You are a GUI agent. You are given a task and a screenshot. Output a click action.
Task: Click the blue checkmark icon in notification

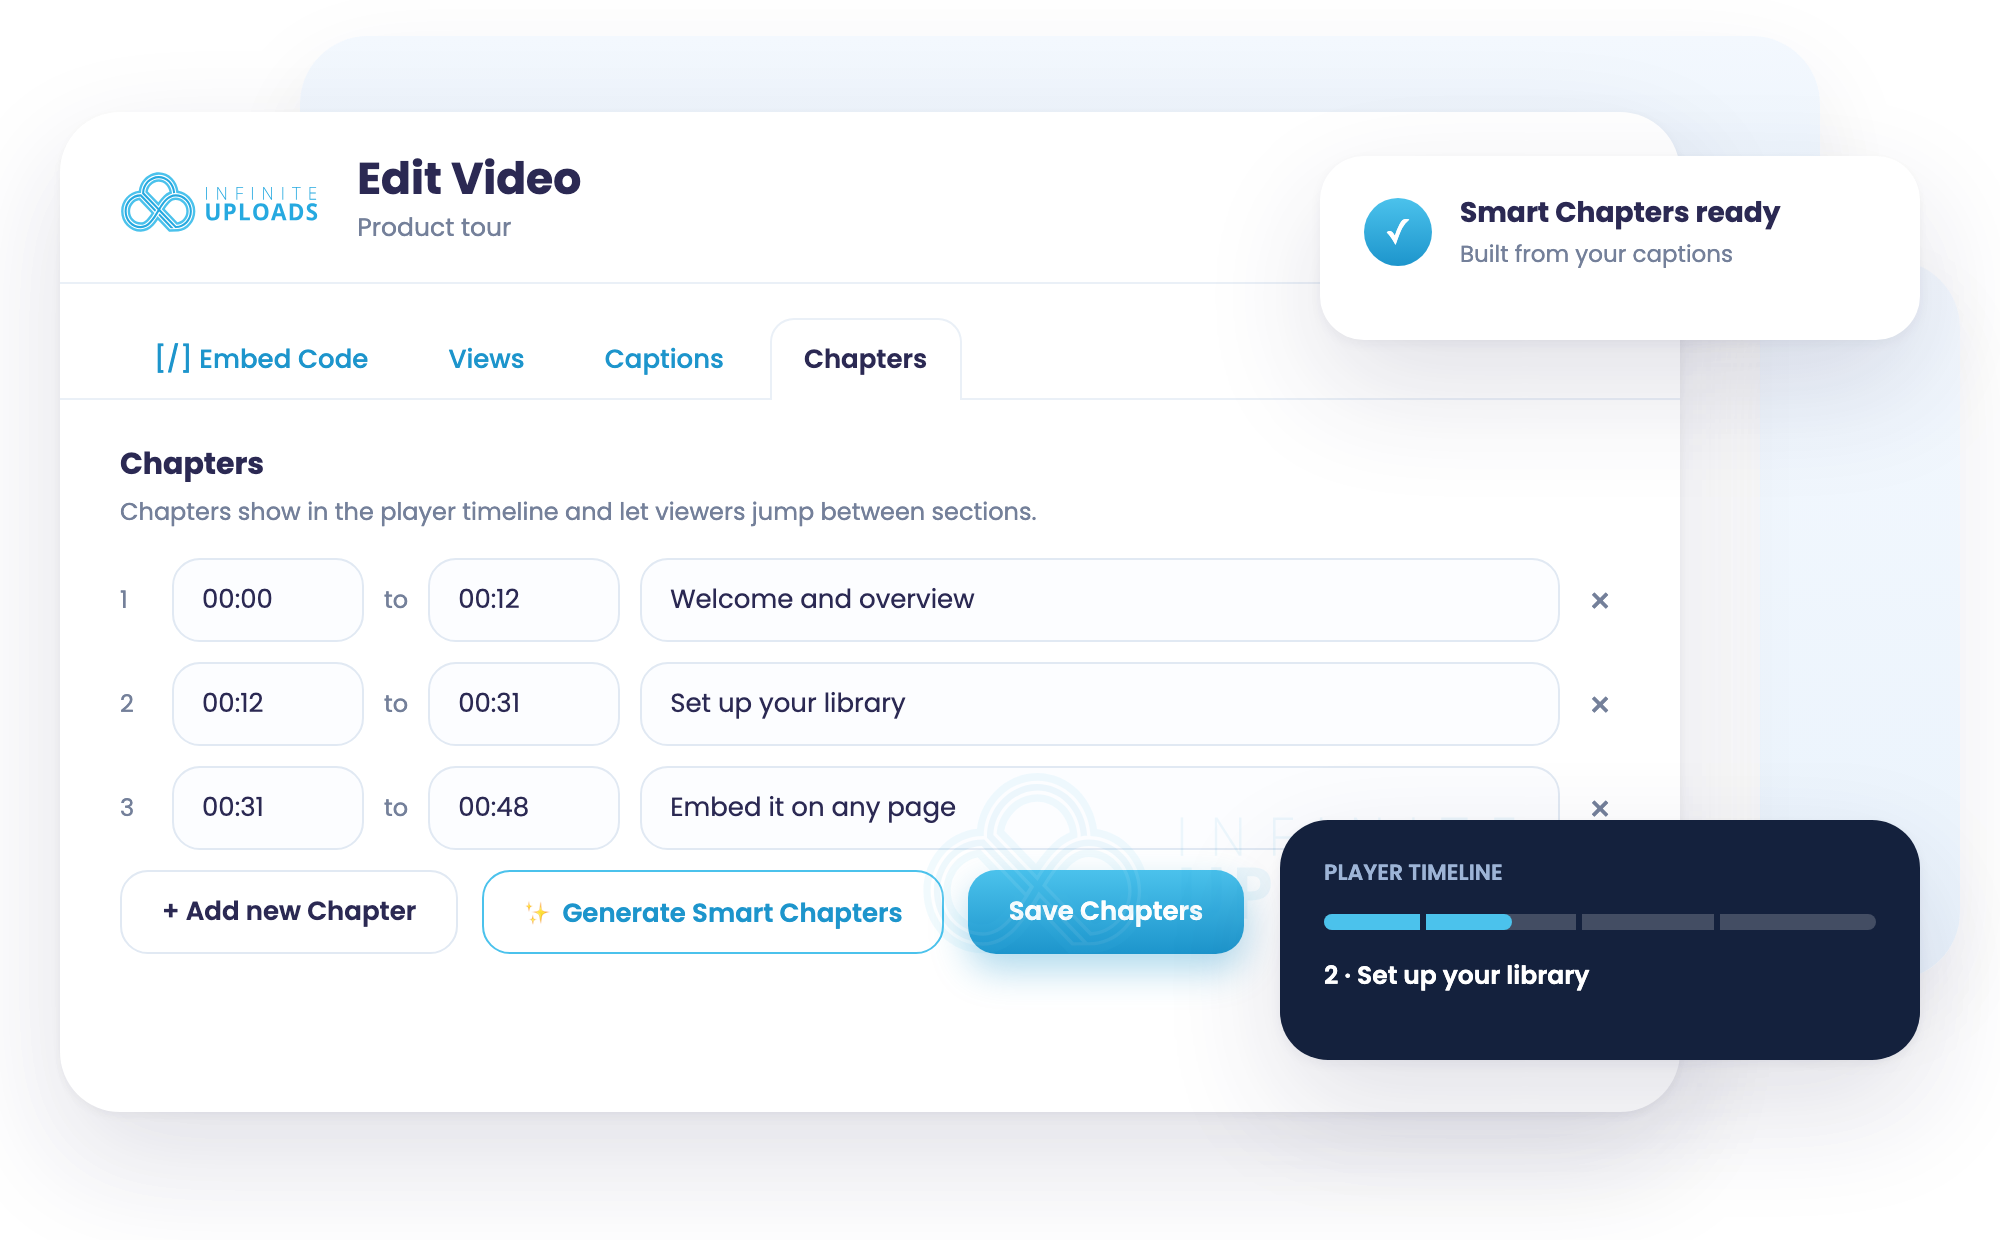click(x=1397, y=232)
